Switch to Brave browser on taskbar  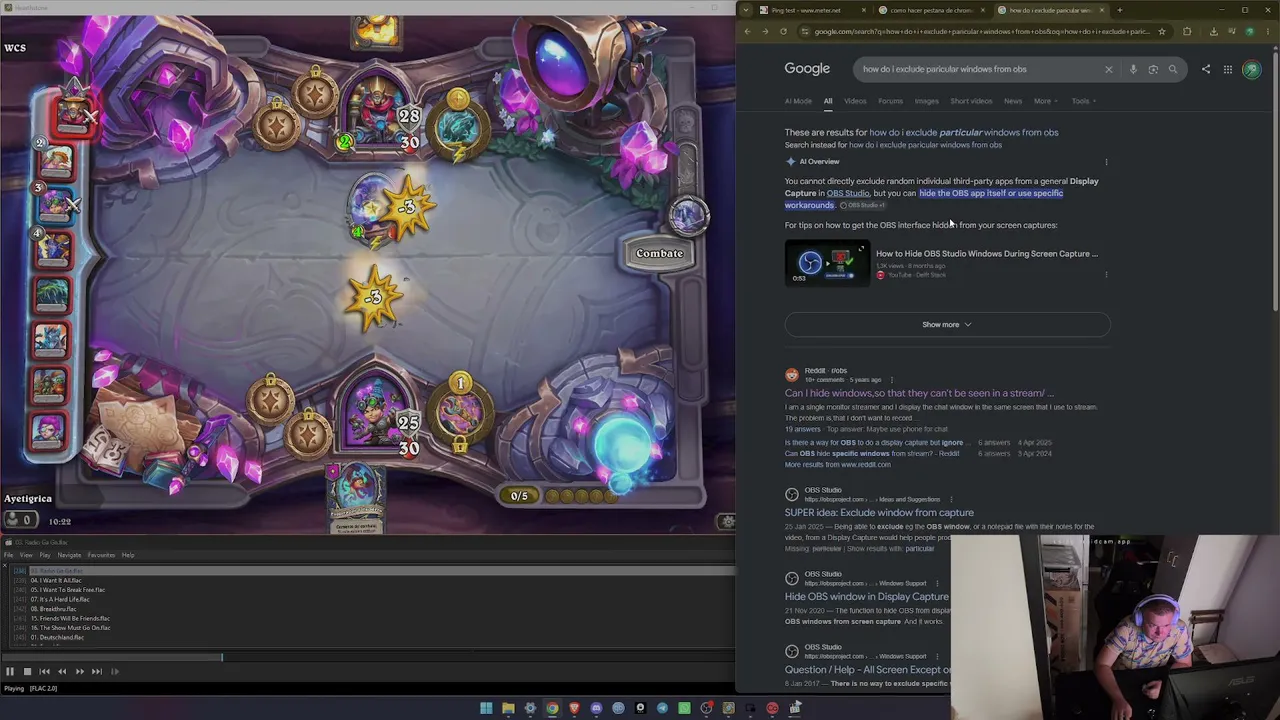(x=574, y=708)
